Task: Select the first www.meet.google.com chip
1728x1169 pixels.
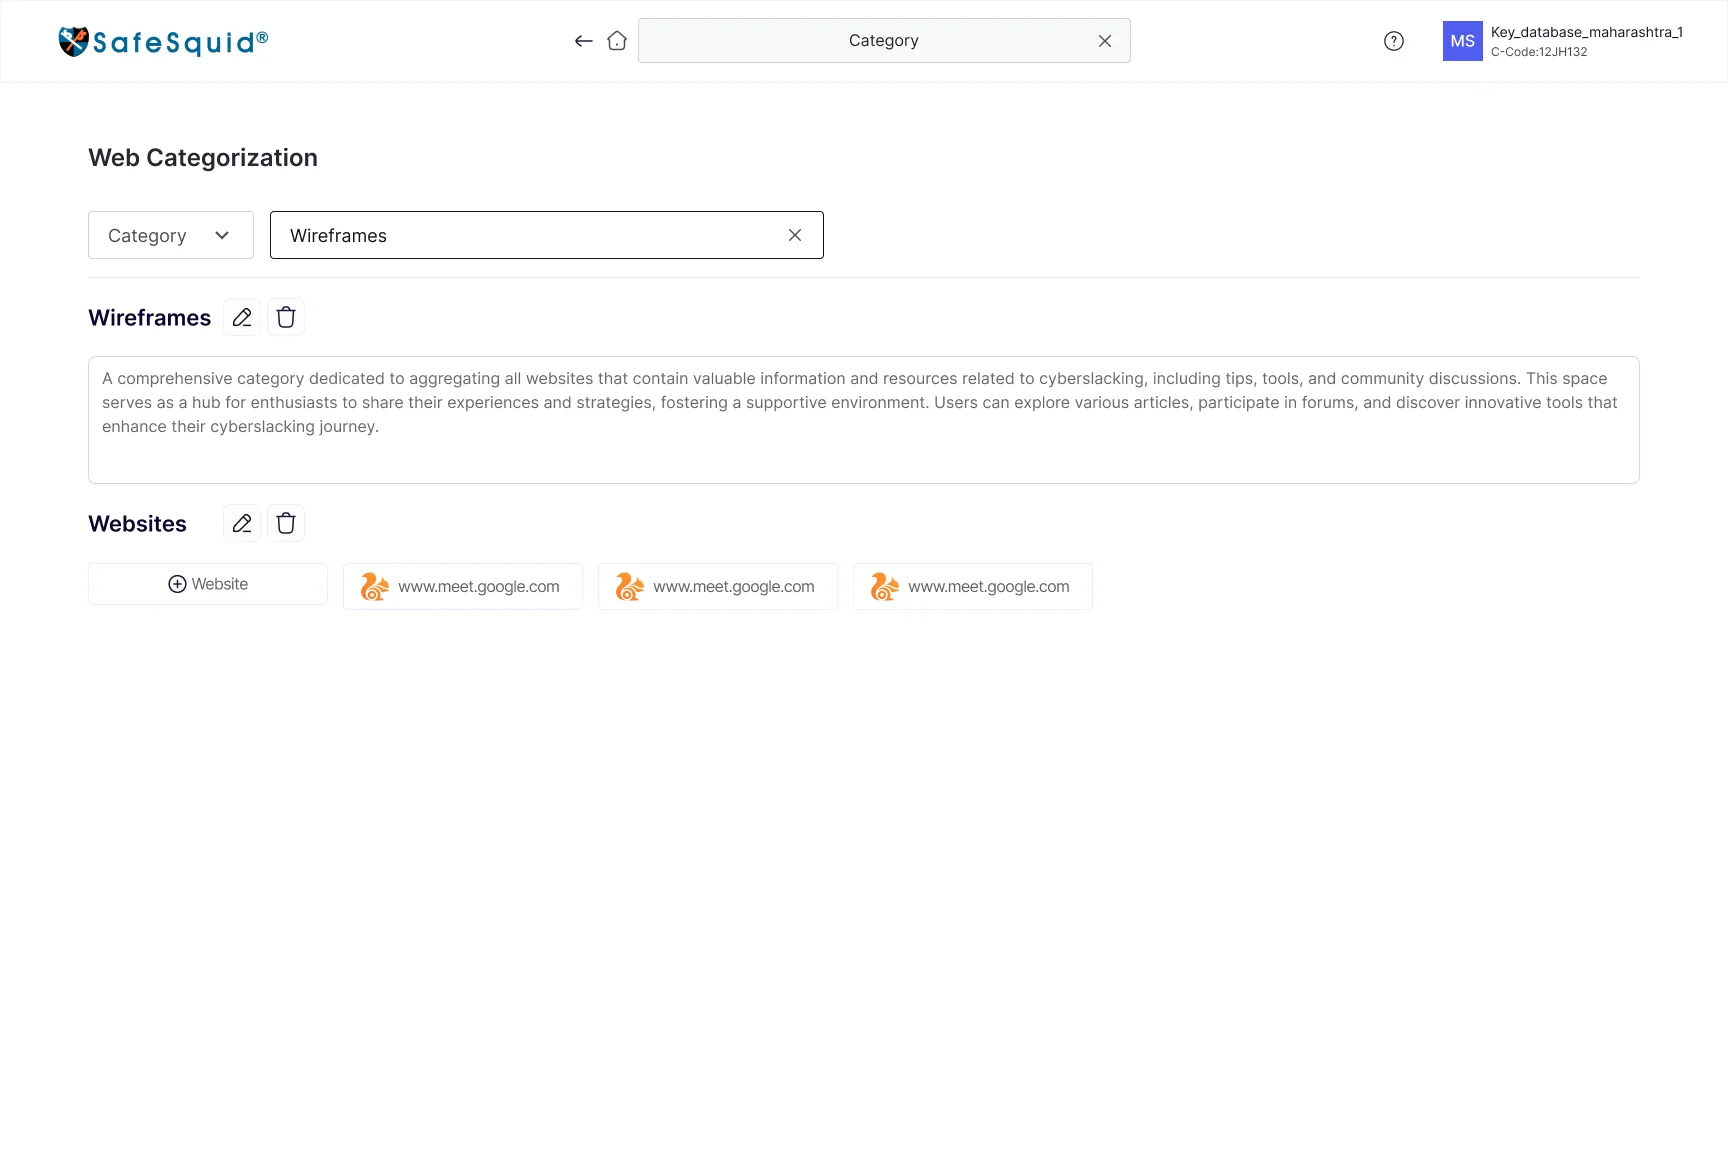Action: click(x=463, y=586)
